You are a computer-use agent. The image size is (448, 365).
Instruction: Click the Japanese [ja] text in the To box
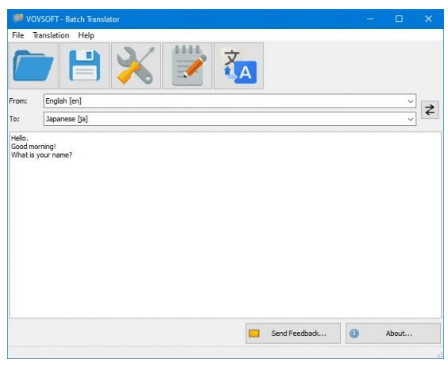(x=67, y=119)
